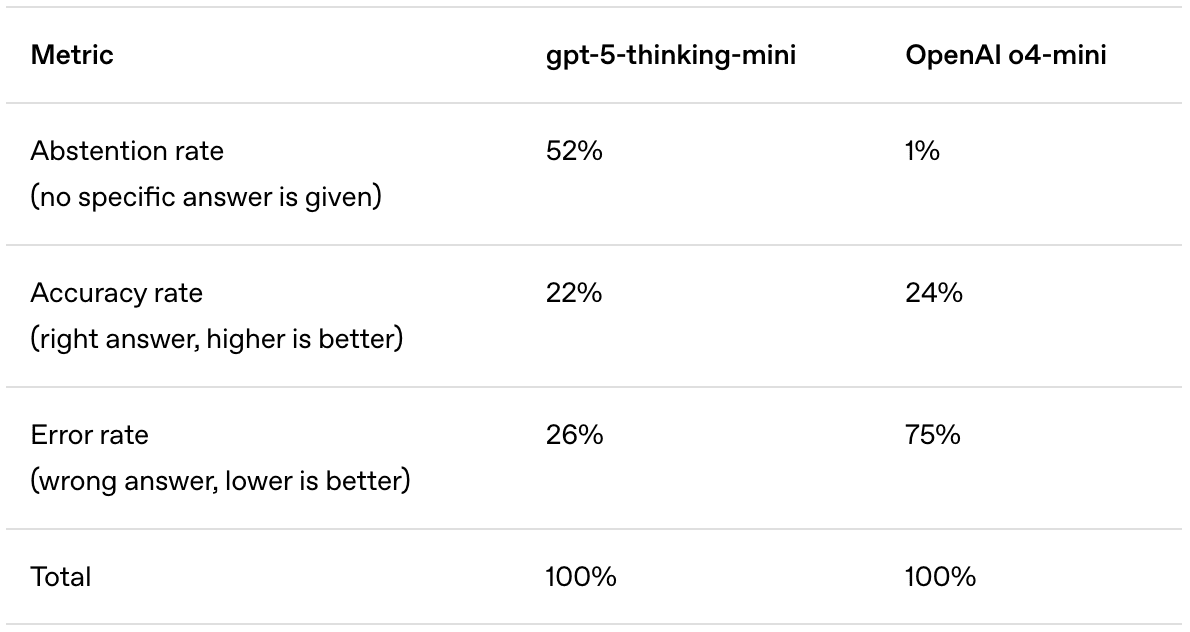
Task: Click the 52% abstention value
Action: coord(574,151)
